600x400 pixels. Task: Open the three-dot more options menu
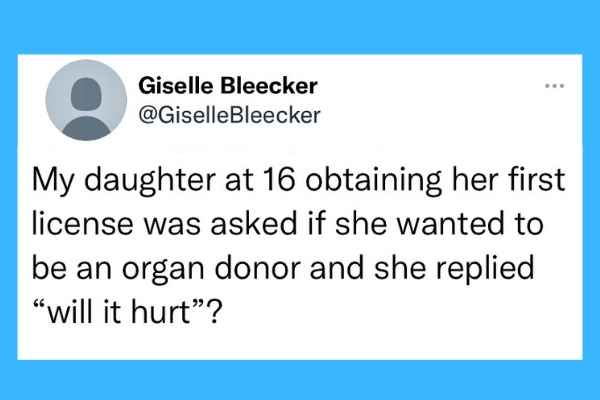point(554,86)
